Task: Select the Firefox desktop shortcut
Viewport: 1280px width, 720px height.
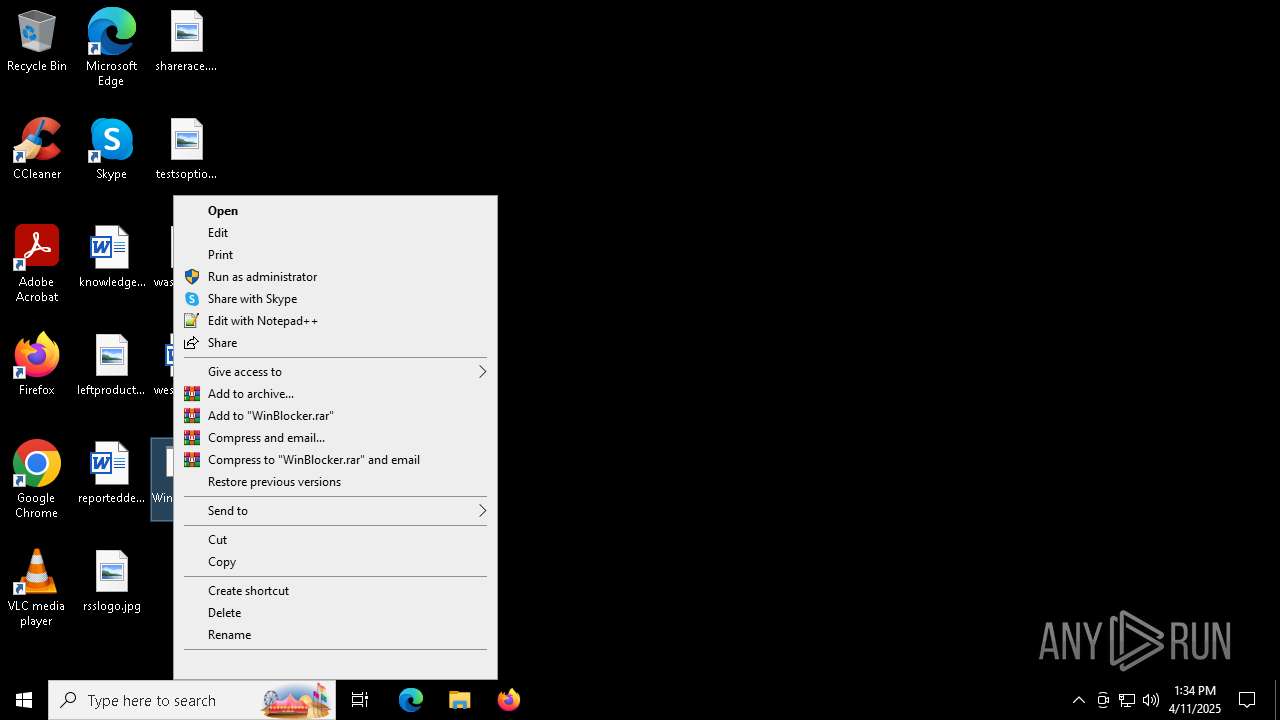Action: click(37, 366)
